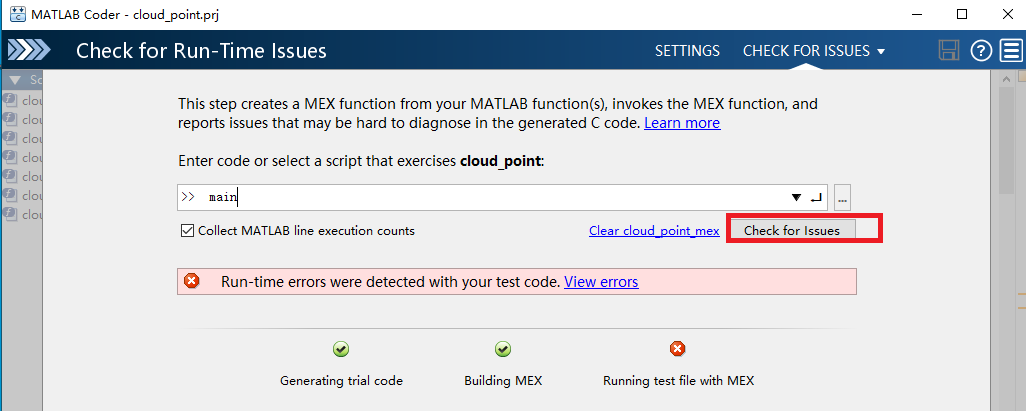Image resolution: width=1026 pixels, height=411 pixels.
Task: Click the save project disk icon
Action: click(x=949, y=51)
